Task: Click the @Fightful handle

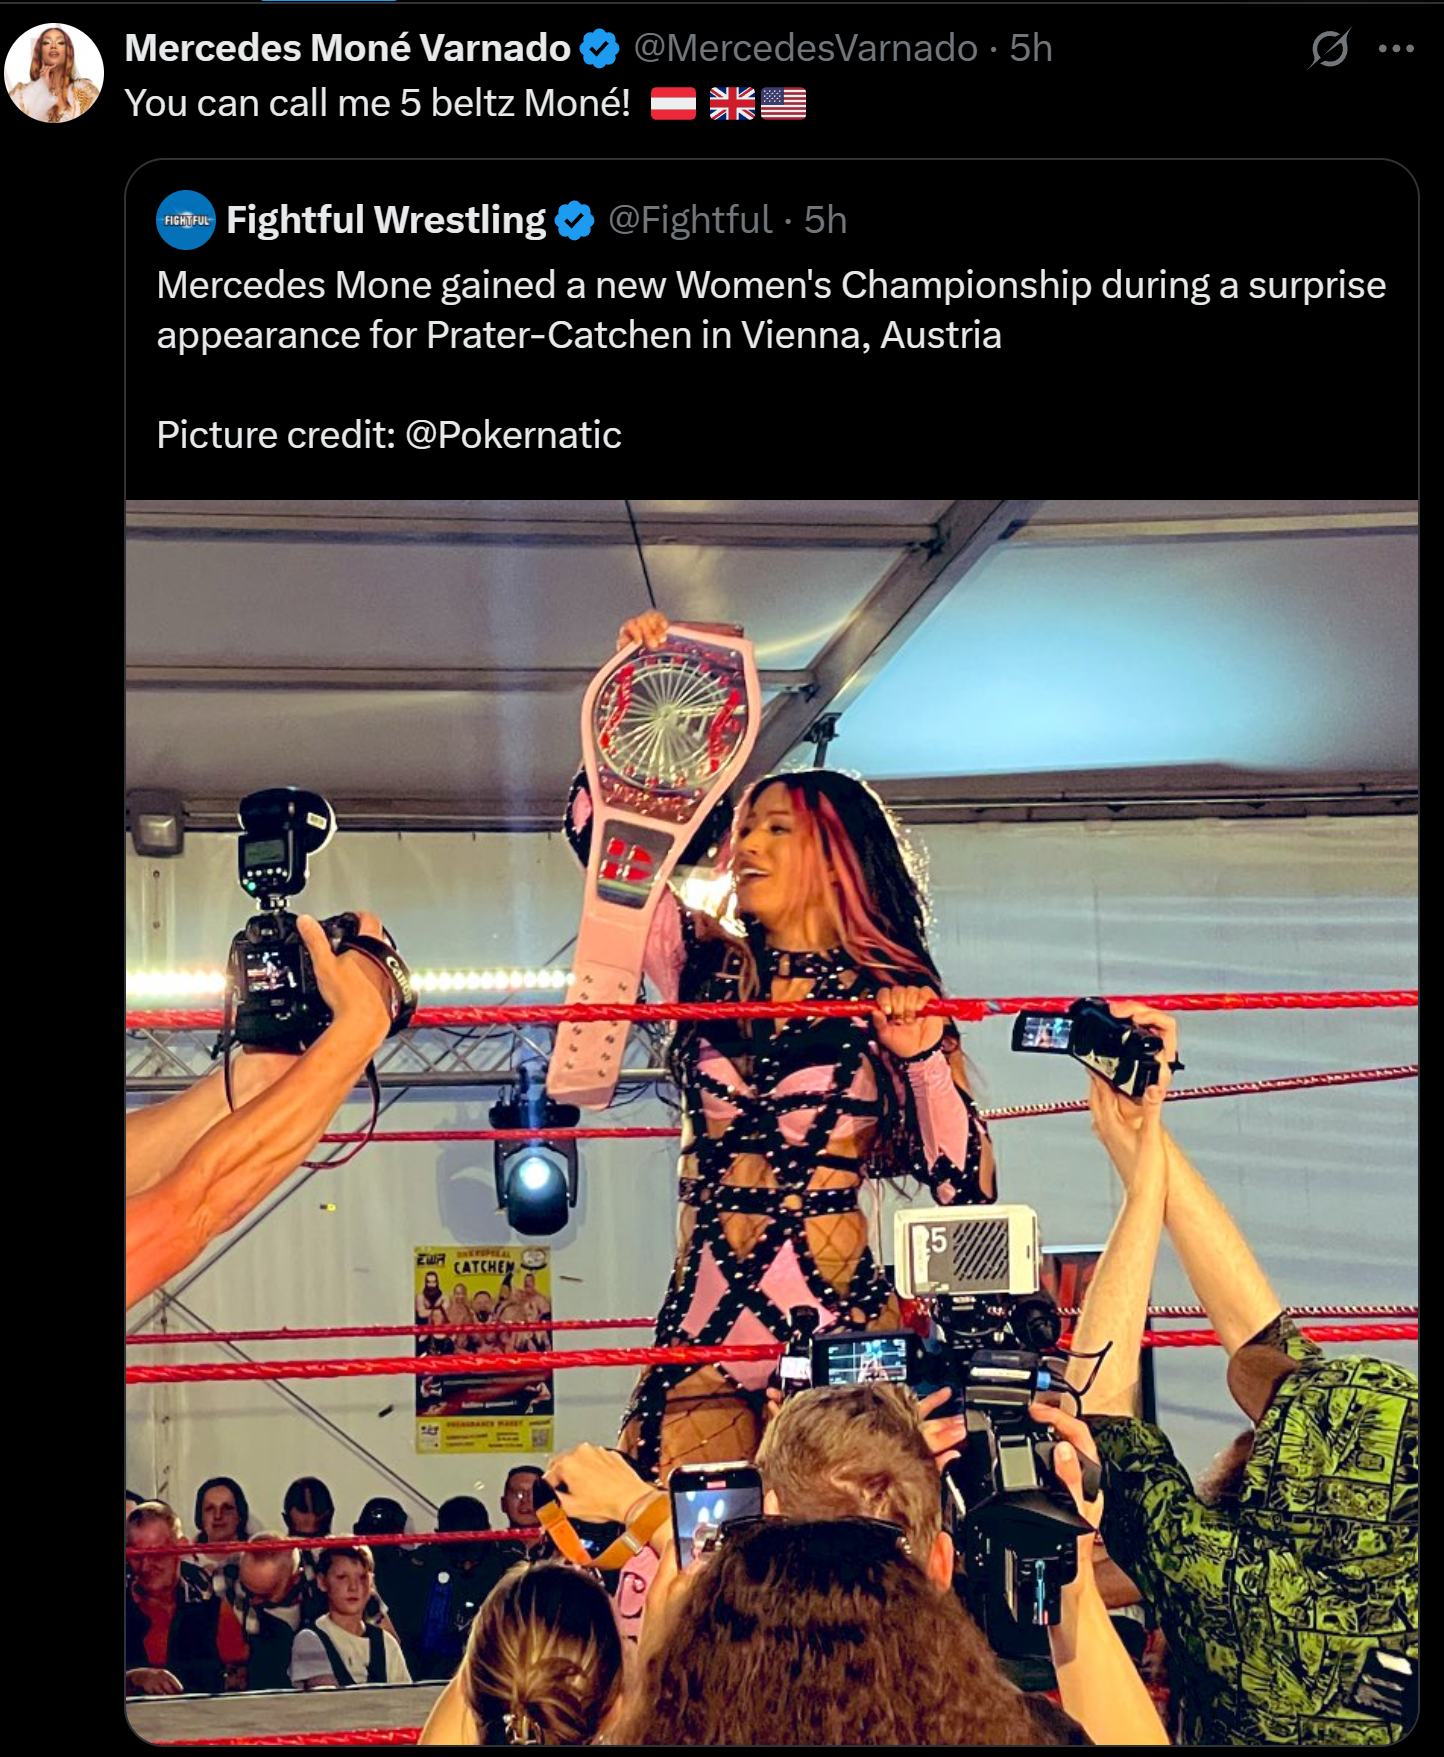Action: tap(690, 220)
